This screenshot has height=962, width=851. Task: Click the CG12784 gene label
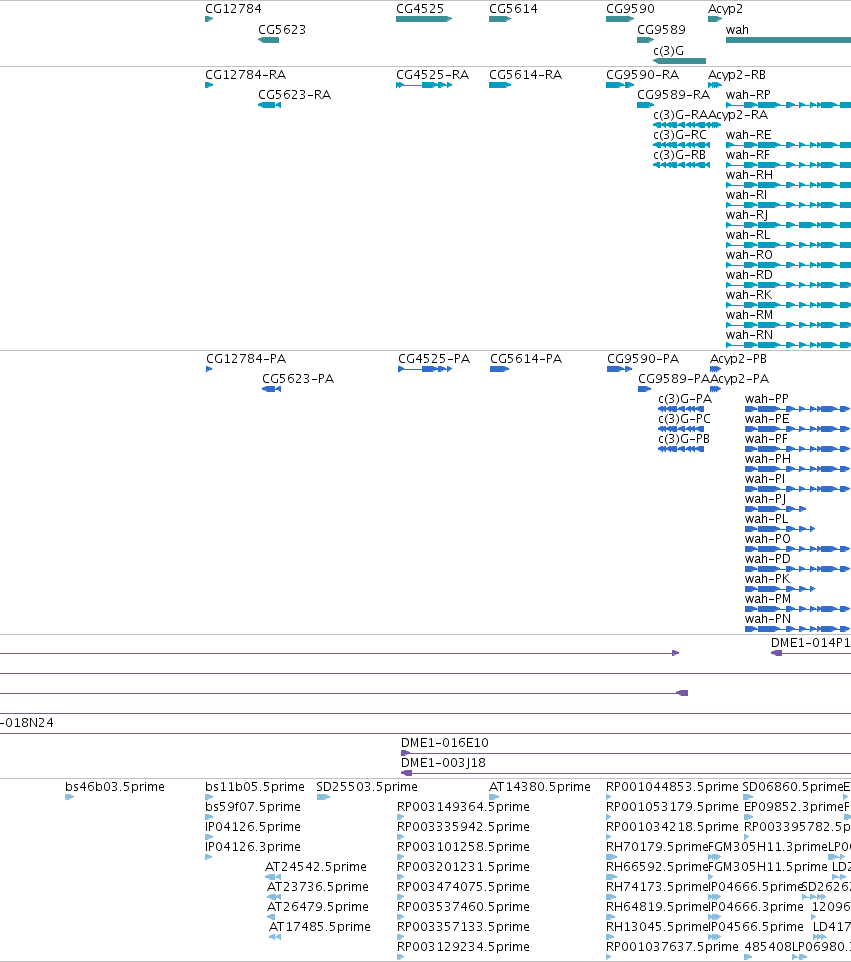click(x=233, y=9)
